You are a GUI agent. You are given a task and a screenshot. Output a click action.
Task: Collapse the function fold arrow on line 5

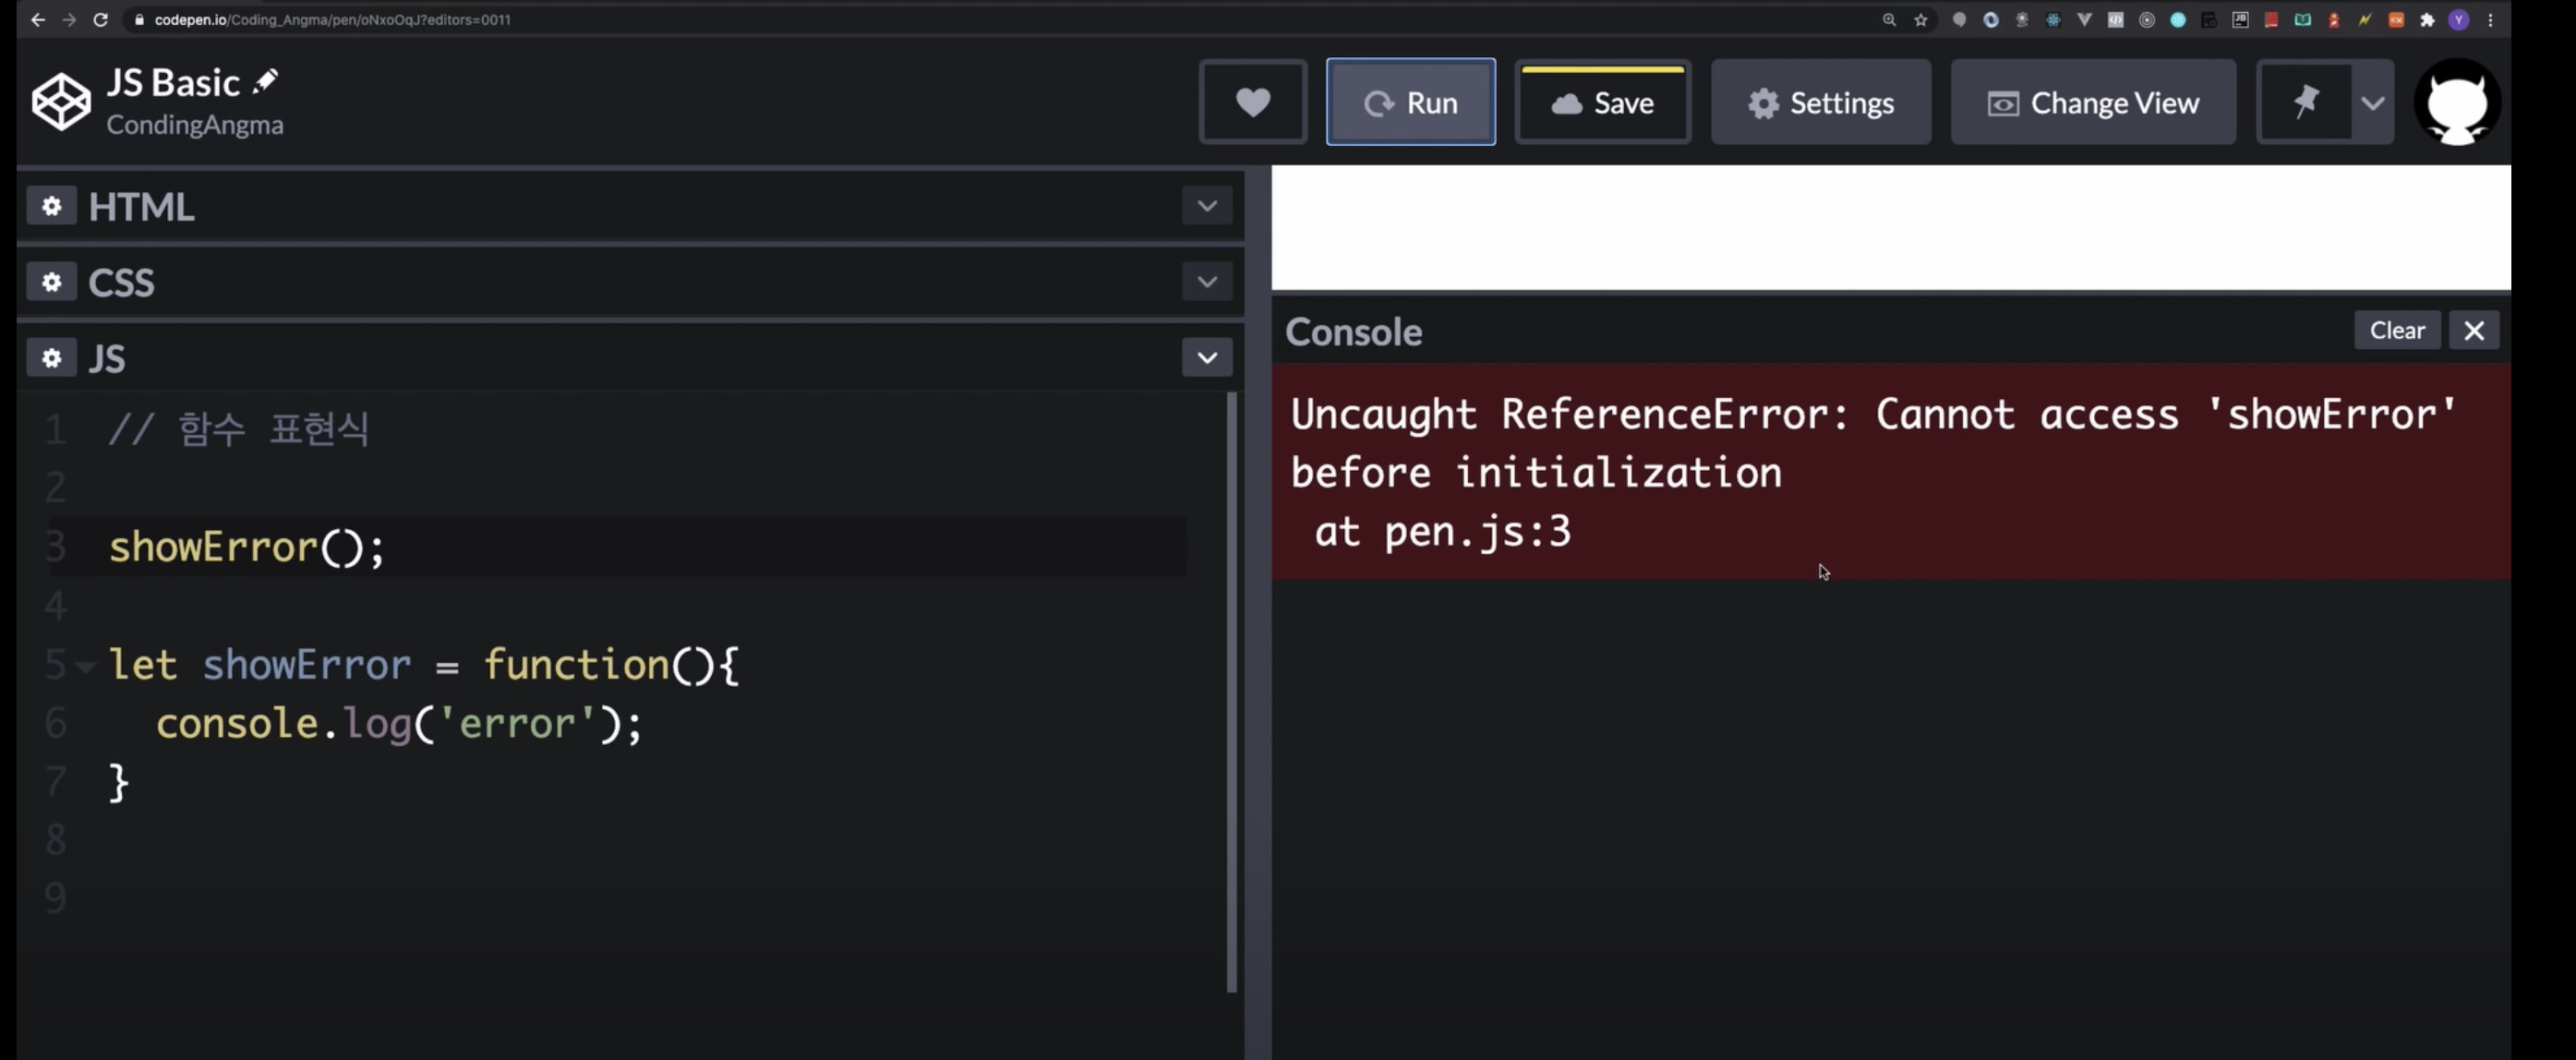[x=86, y=666]
